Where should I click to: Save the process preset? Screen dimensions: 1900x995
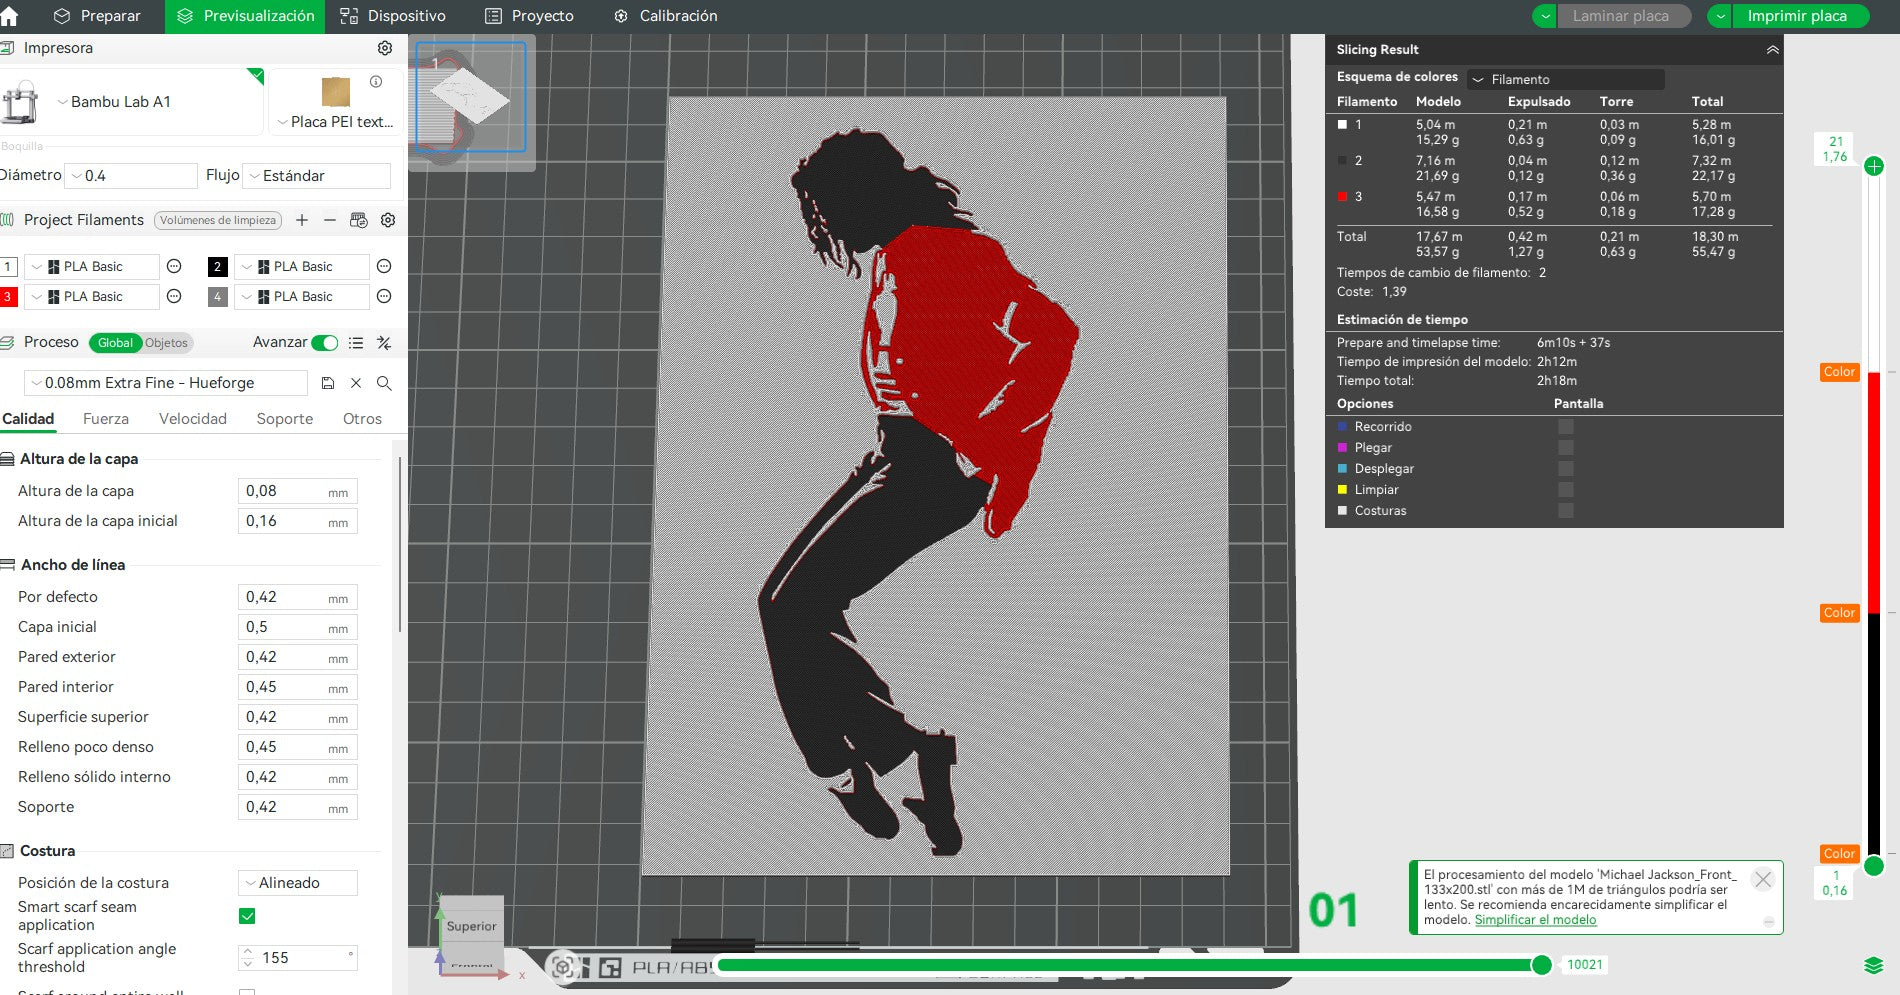click(x=328, y=383)
